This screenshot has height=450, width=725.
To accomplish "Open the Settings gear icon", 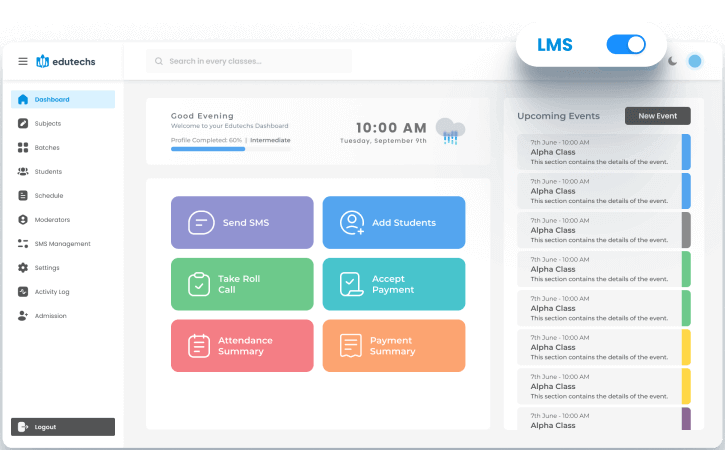I will click(x=23, y=267).
